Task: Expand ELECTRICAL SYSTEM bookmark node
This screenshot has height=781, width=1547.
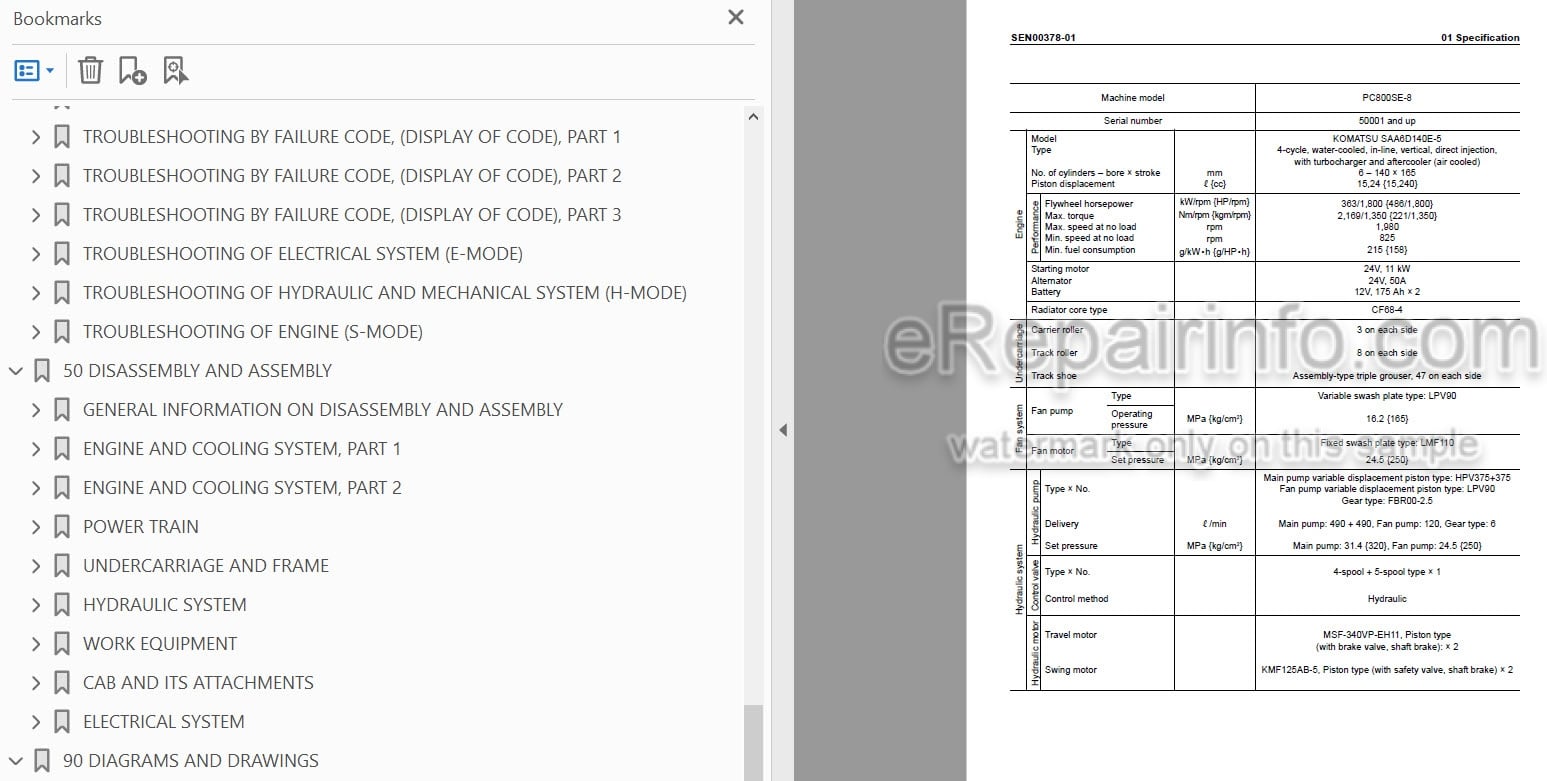Action: click(36, 722)
